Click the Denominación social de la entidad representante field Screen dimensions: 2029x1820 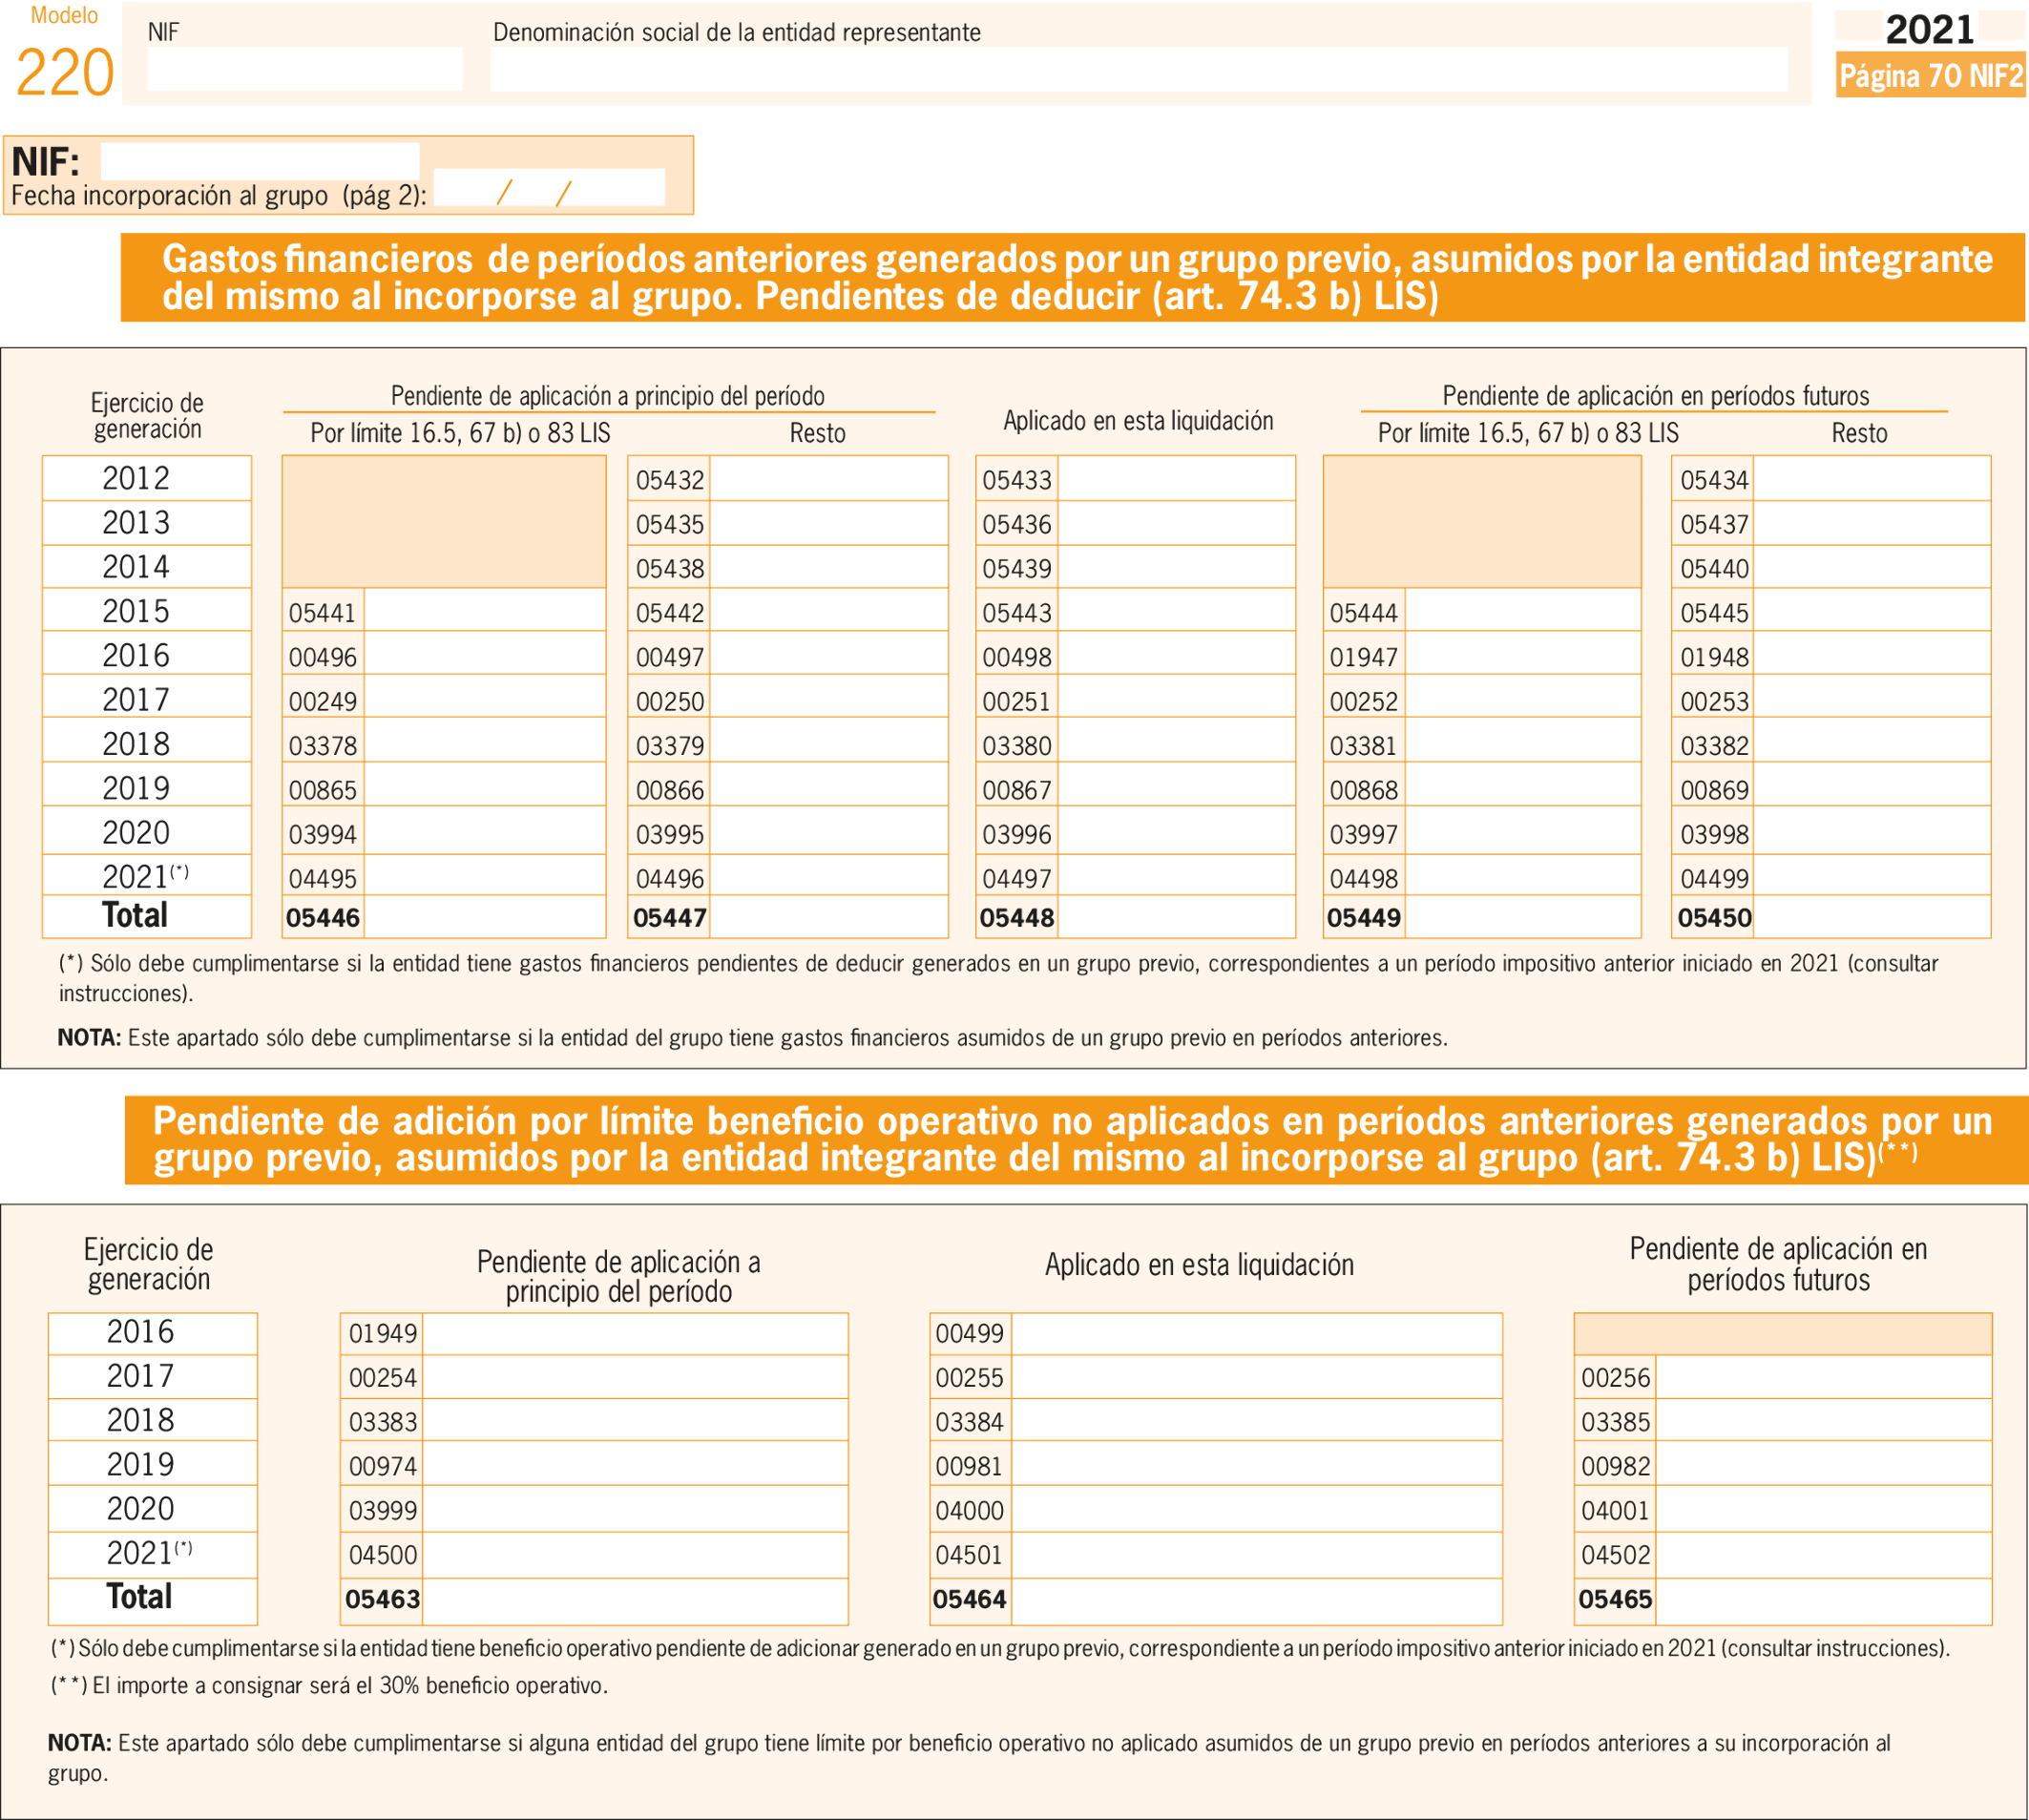1138,69
